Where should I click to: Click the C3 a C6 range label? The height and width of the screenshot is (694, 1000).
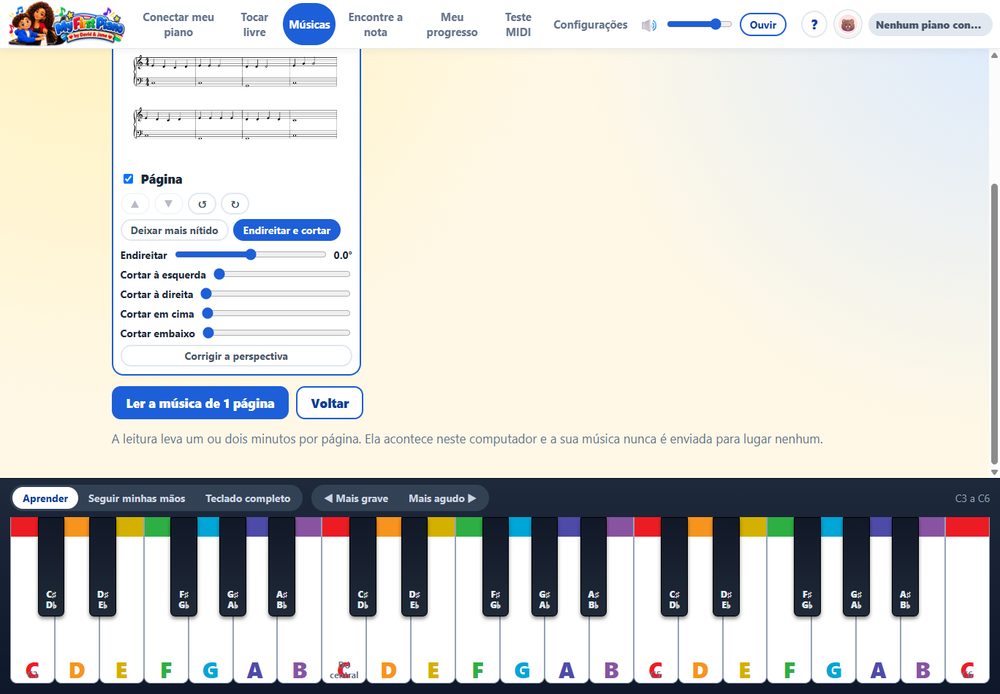[972, 498]
